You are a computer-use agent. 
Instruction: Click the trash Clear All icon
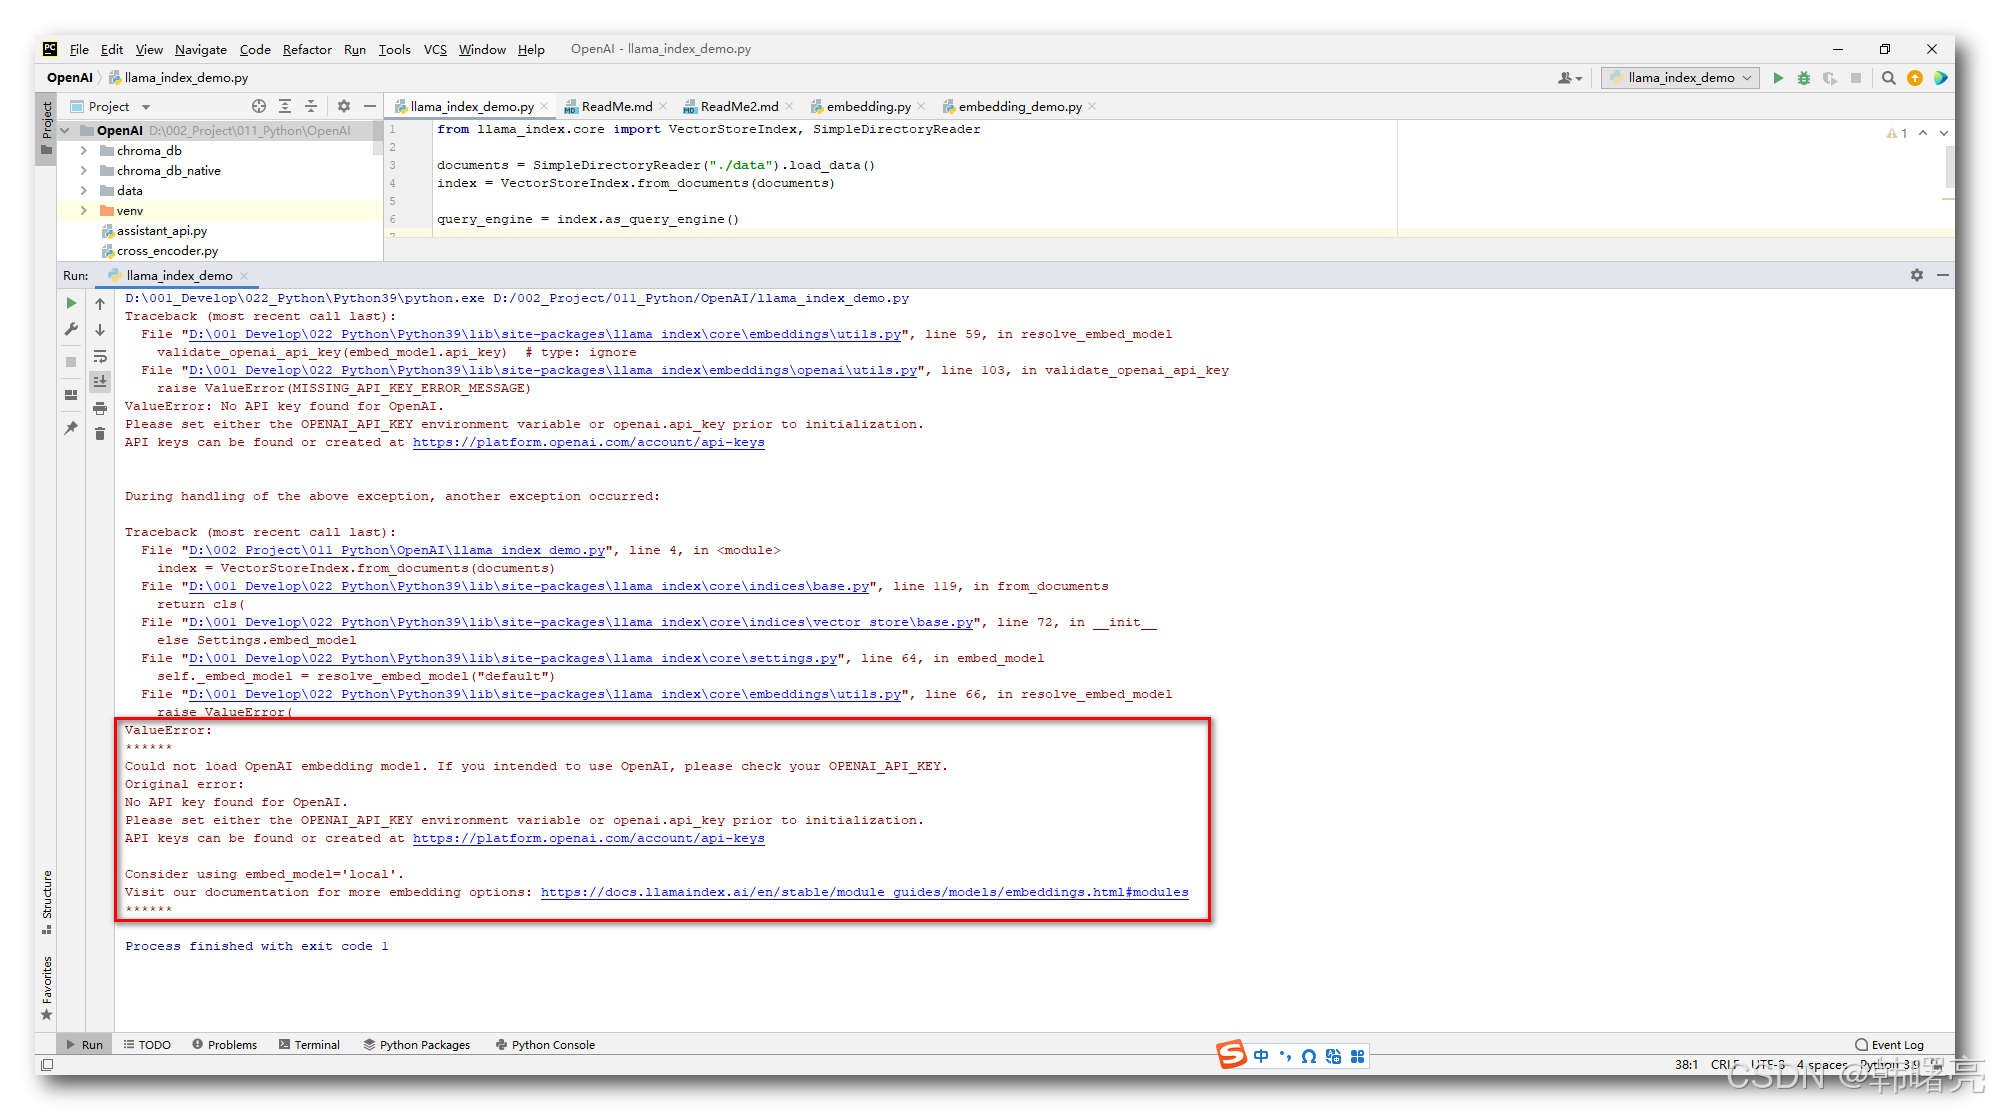point(100,433)
